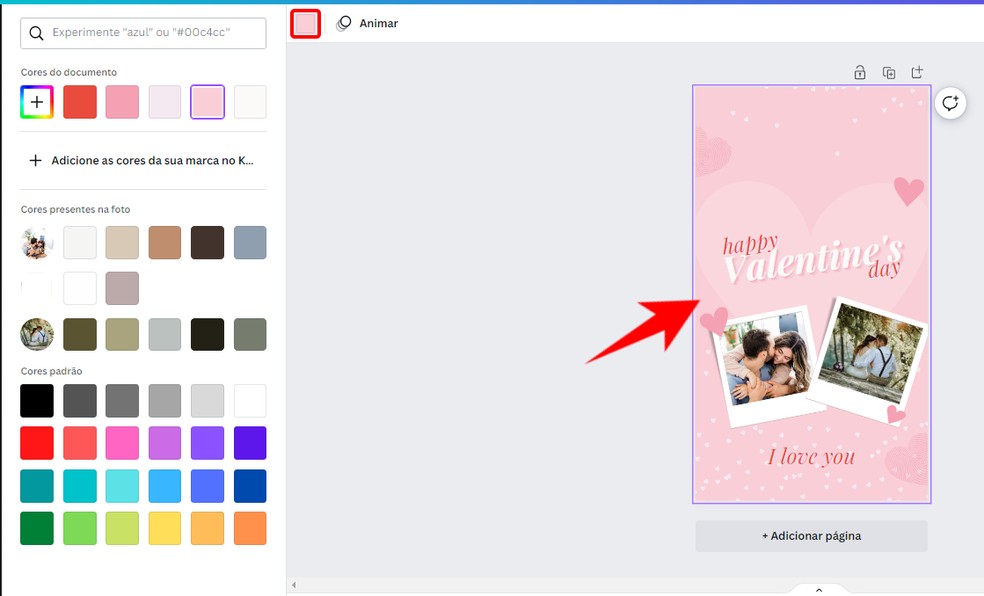Select the light green default color swatch

point(80,528)
